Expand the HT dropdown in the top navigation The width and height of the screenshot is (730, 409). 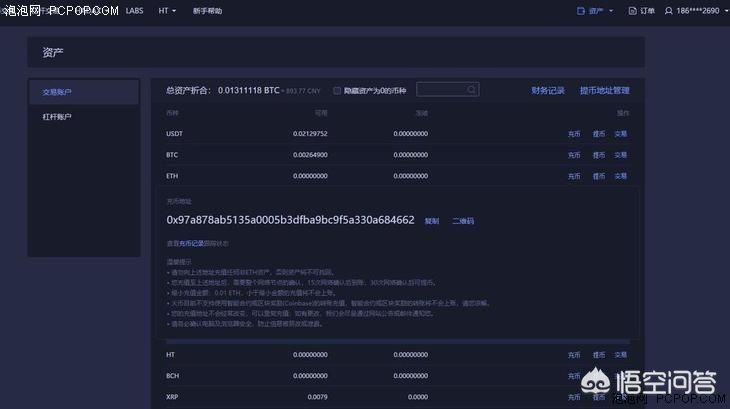click(167, 10)
